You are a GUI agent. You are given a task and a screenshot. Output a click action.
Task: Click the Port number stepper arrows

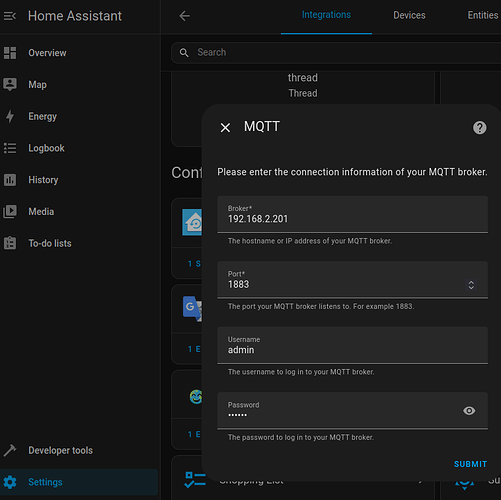click(x=471, y=285)
